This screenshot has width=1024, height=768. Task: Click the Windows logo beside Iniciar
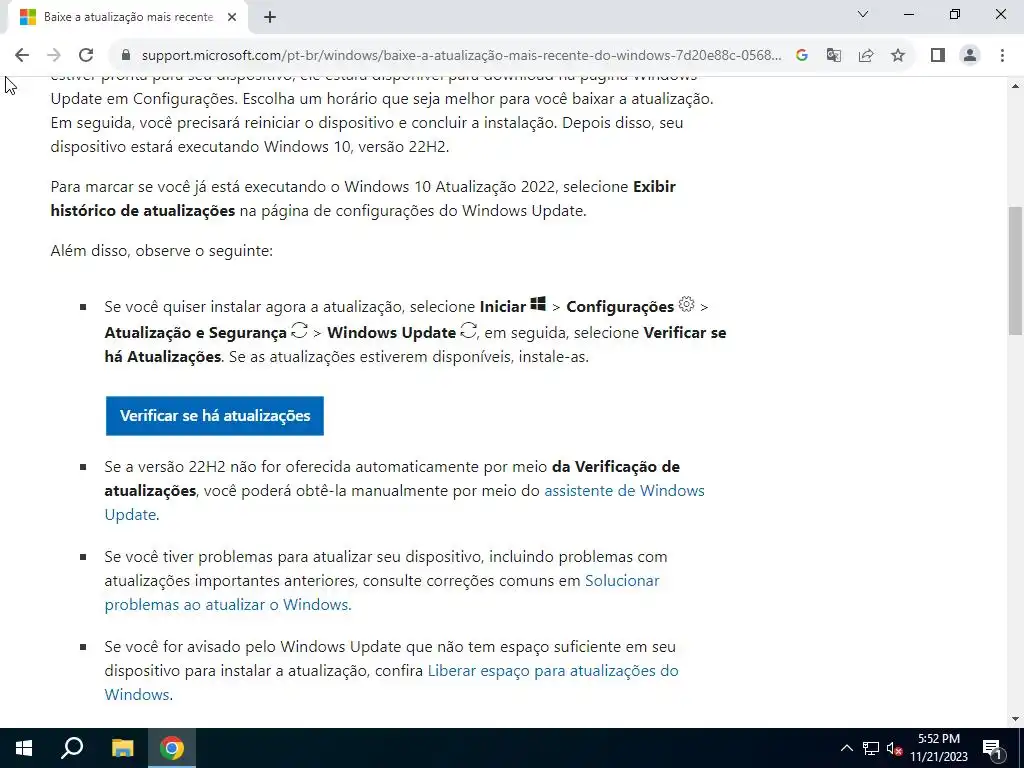(x=538, y=304)
